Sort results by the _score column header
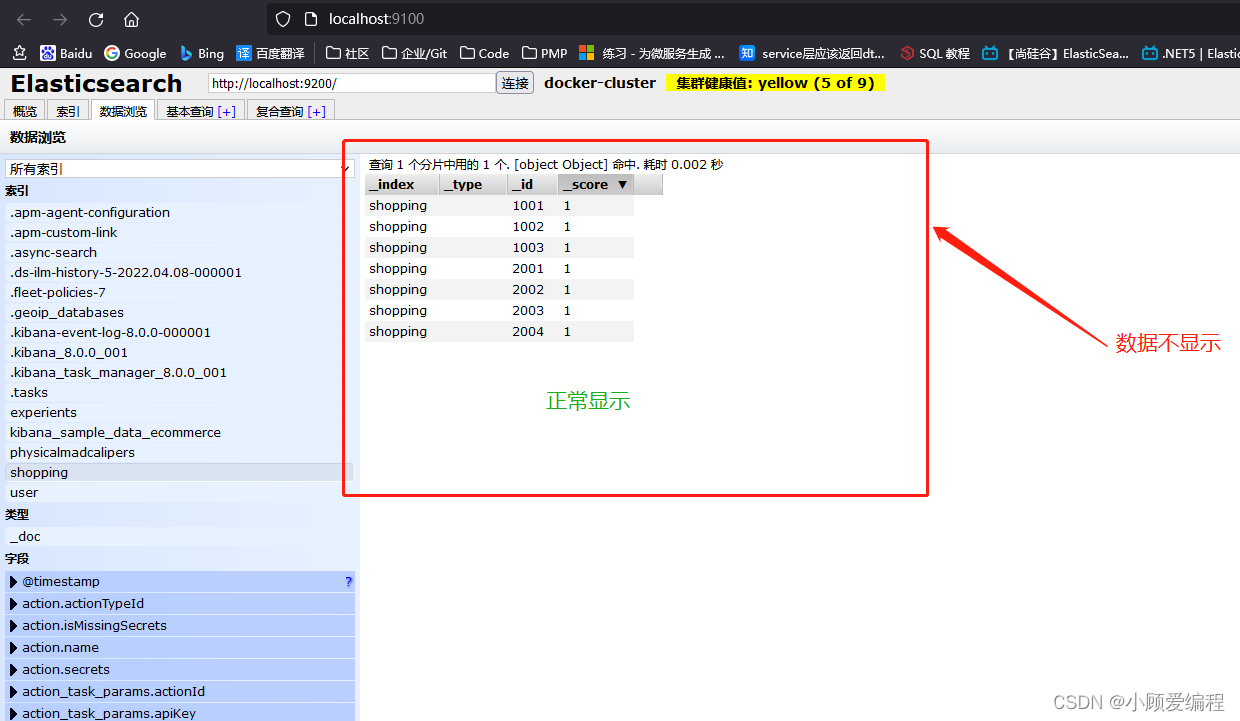1240x721 pixels. (x=595, y=184)
